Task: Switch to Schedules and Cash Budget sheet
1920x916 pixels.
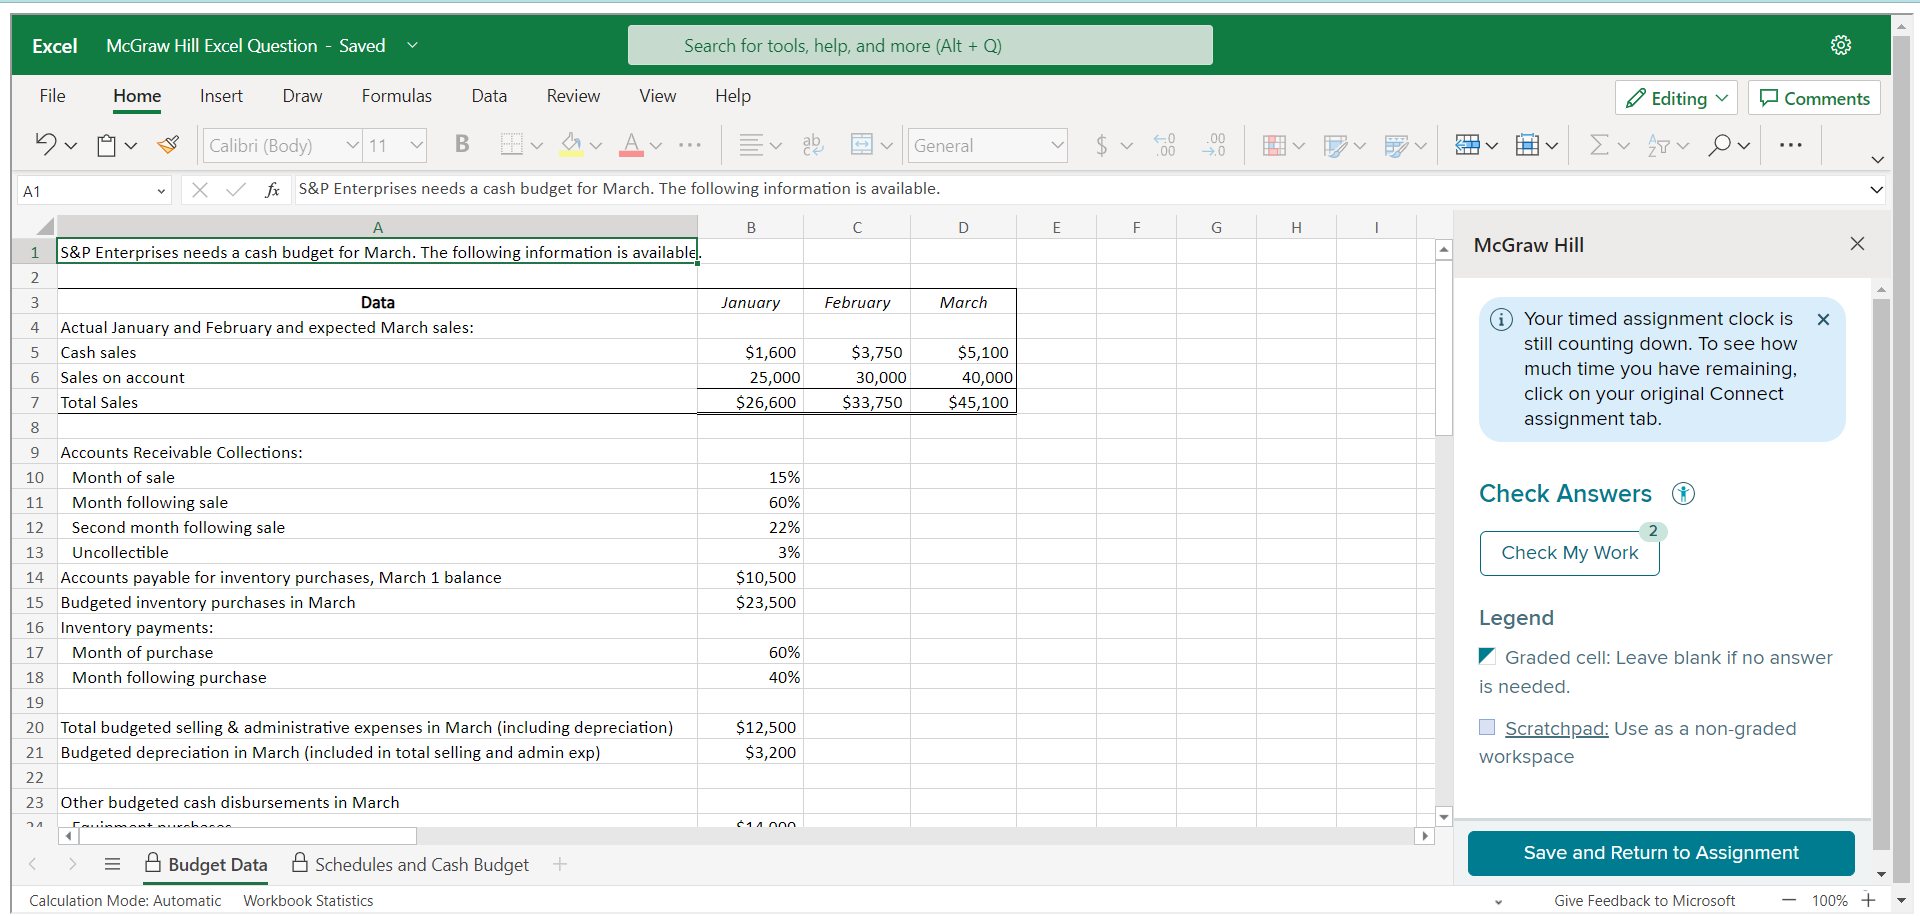Action: [421, 864]
